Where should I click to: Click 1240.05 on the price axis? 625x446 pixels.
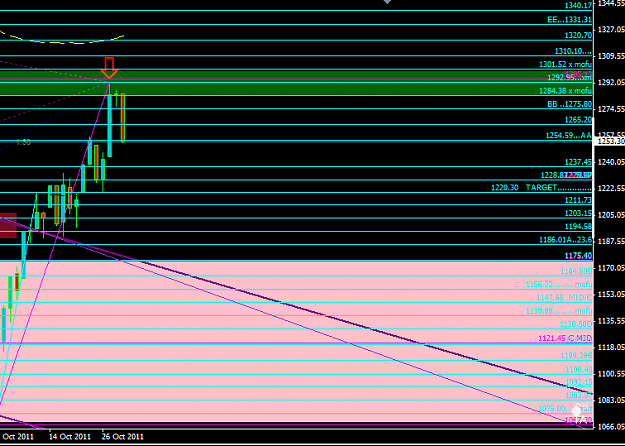coord(611,162)
